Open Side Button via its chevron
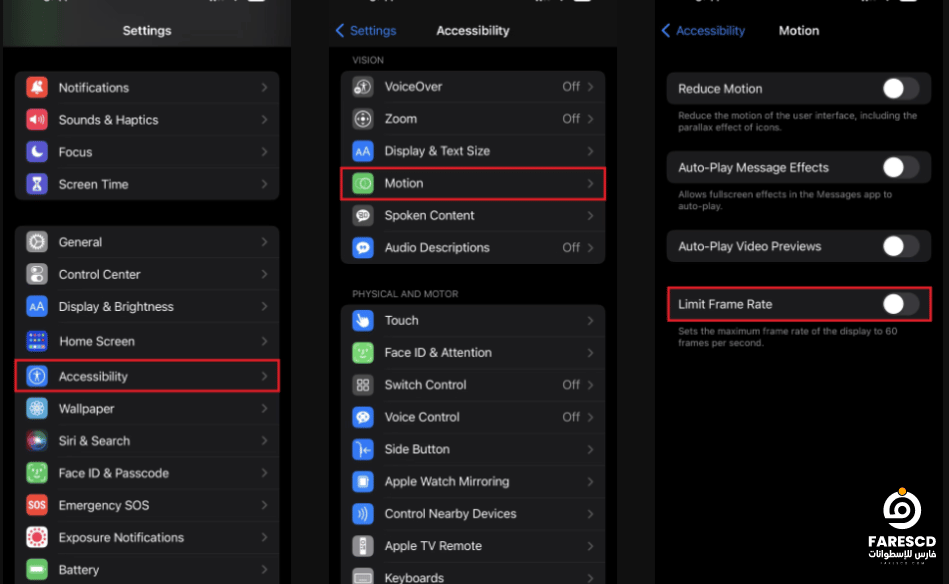Screen dimensions: 949x584 (x=590, y=449)
